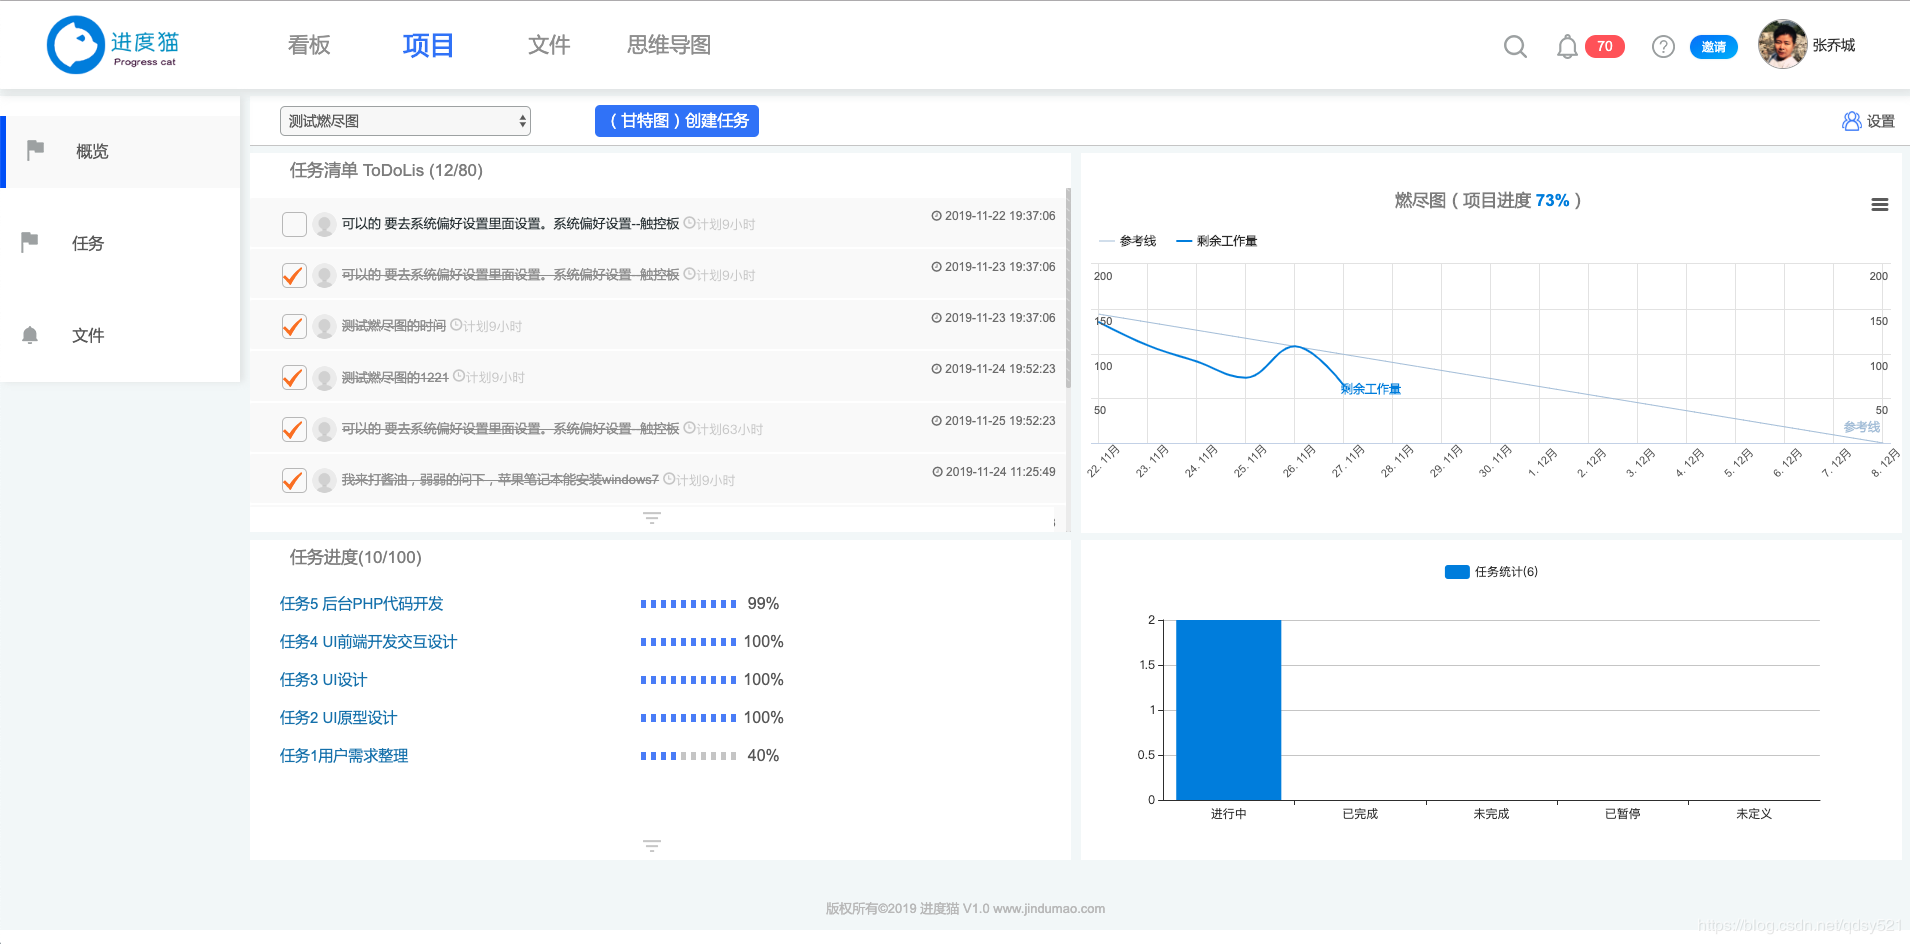Open 任务1用户需求整理 link

[344, 755]
